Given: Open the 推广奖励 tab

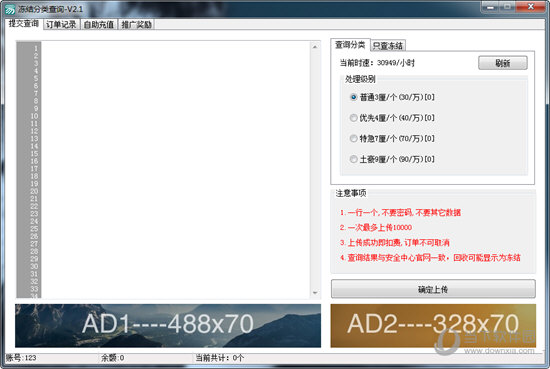Looking at the screenshot, I should [136, 24].
